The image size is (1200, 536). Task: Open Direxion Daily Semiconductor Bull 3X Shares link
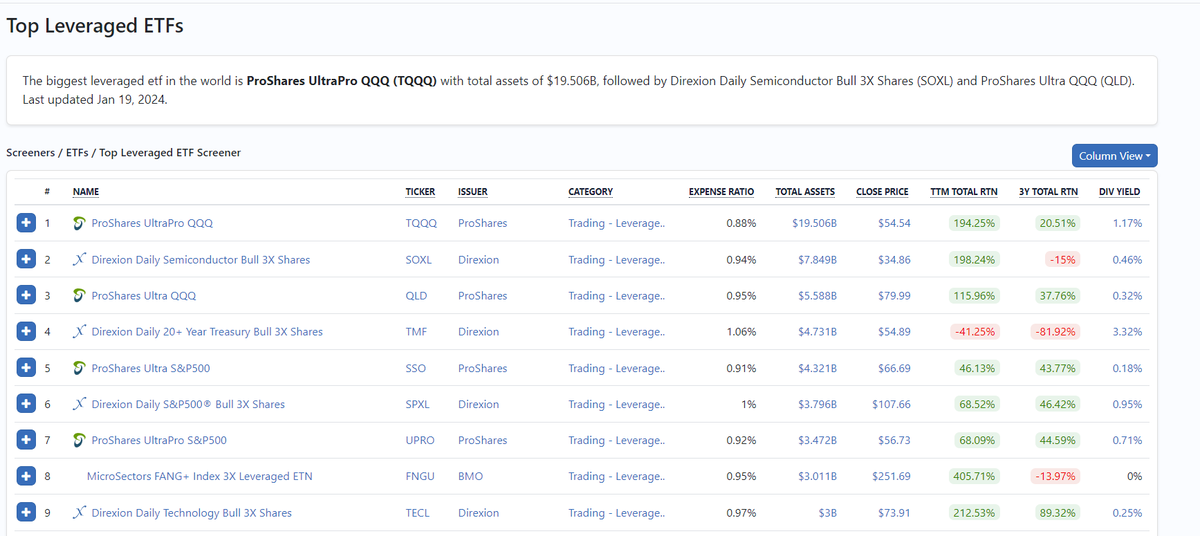[201, 259]
